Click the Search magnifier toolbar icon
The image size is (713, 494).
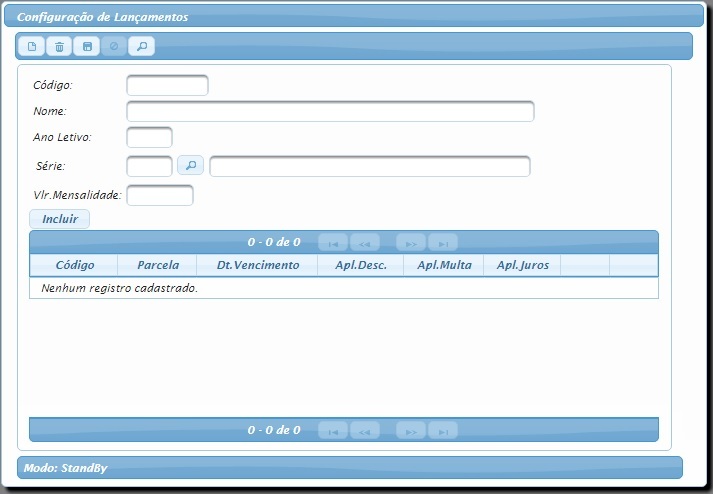[142, 46]
